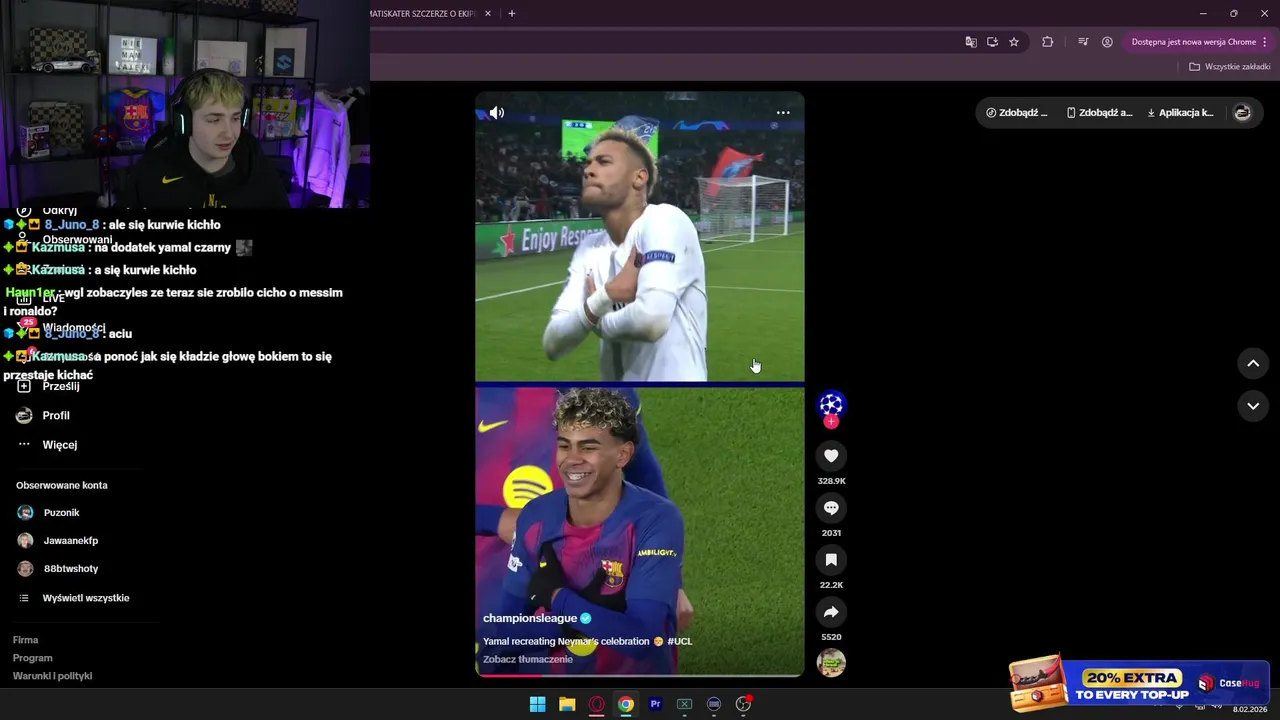This screenshot has width=1280, height=720.
Task: Click Haun1er username in chat overlay
Action: pos(31,293)
